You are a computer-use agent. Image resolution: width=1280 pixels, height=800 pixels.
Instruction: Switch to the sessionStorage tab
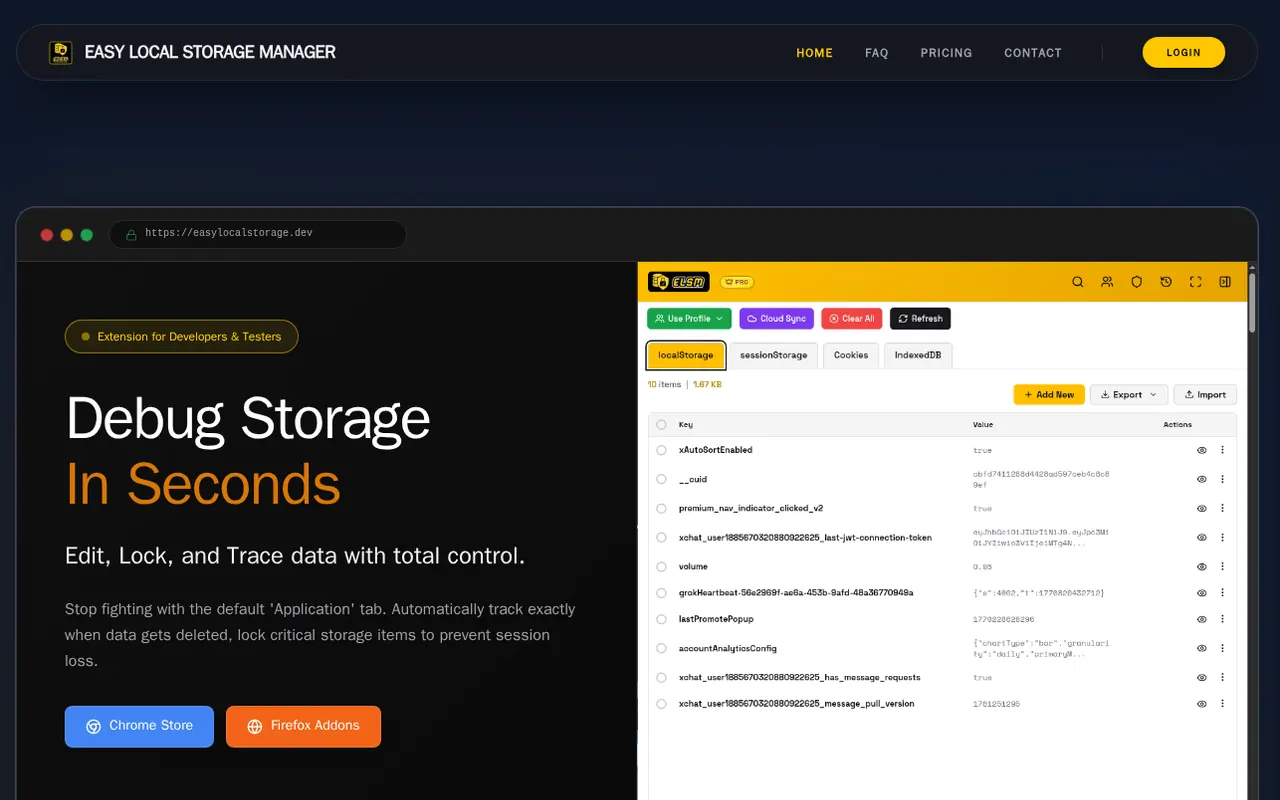pyautogui.click(x=774, y=355)
